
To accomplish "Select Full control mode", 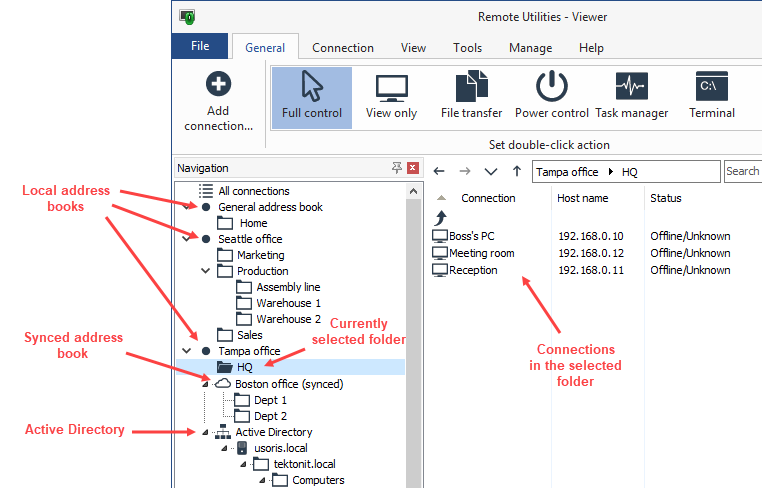I will (x=312, y=99).
